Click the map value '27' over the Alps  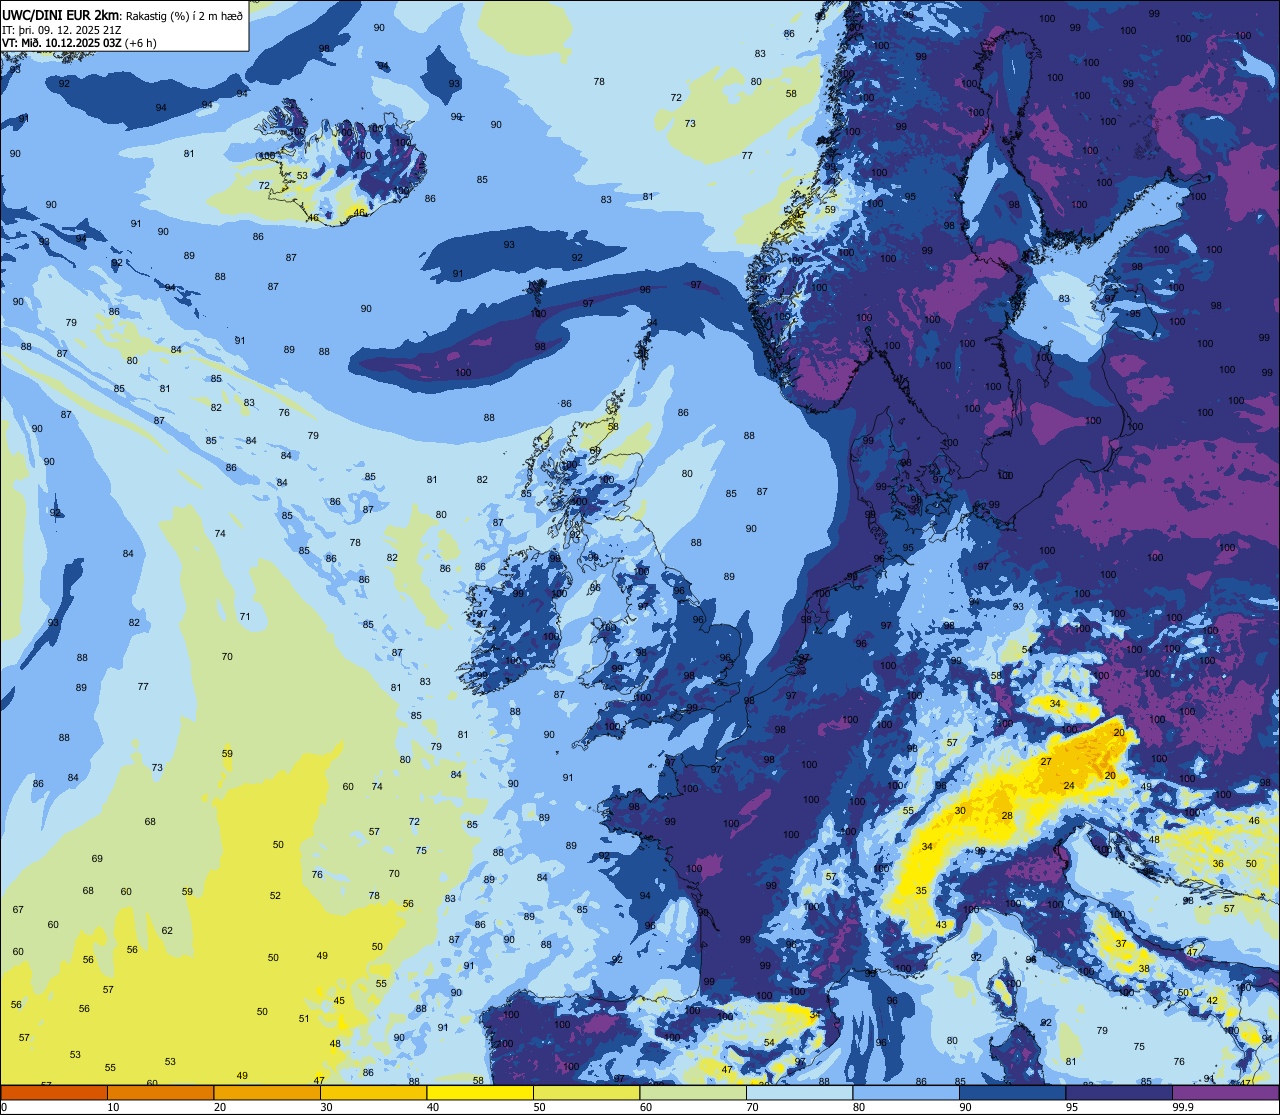tap(1046, 762)
